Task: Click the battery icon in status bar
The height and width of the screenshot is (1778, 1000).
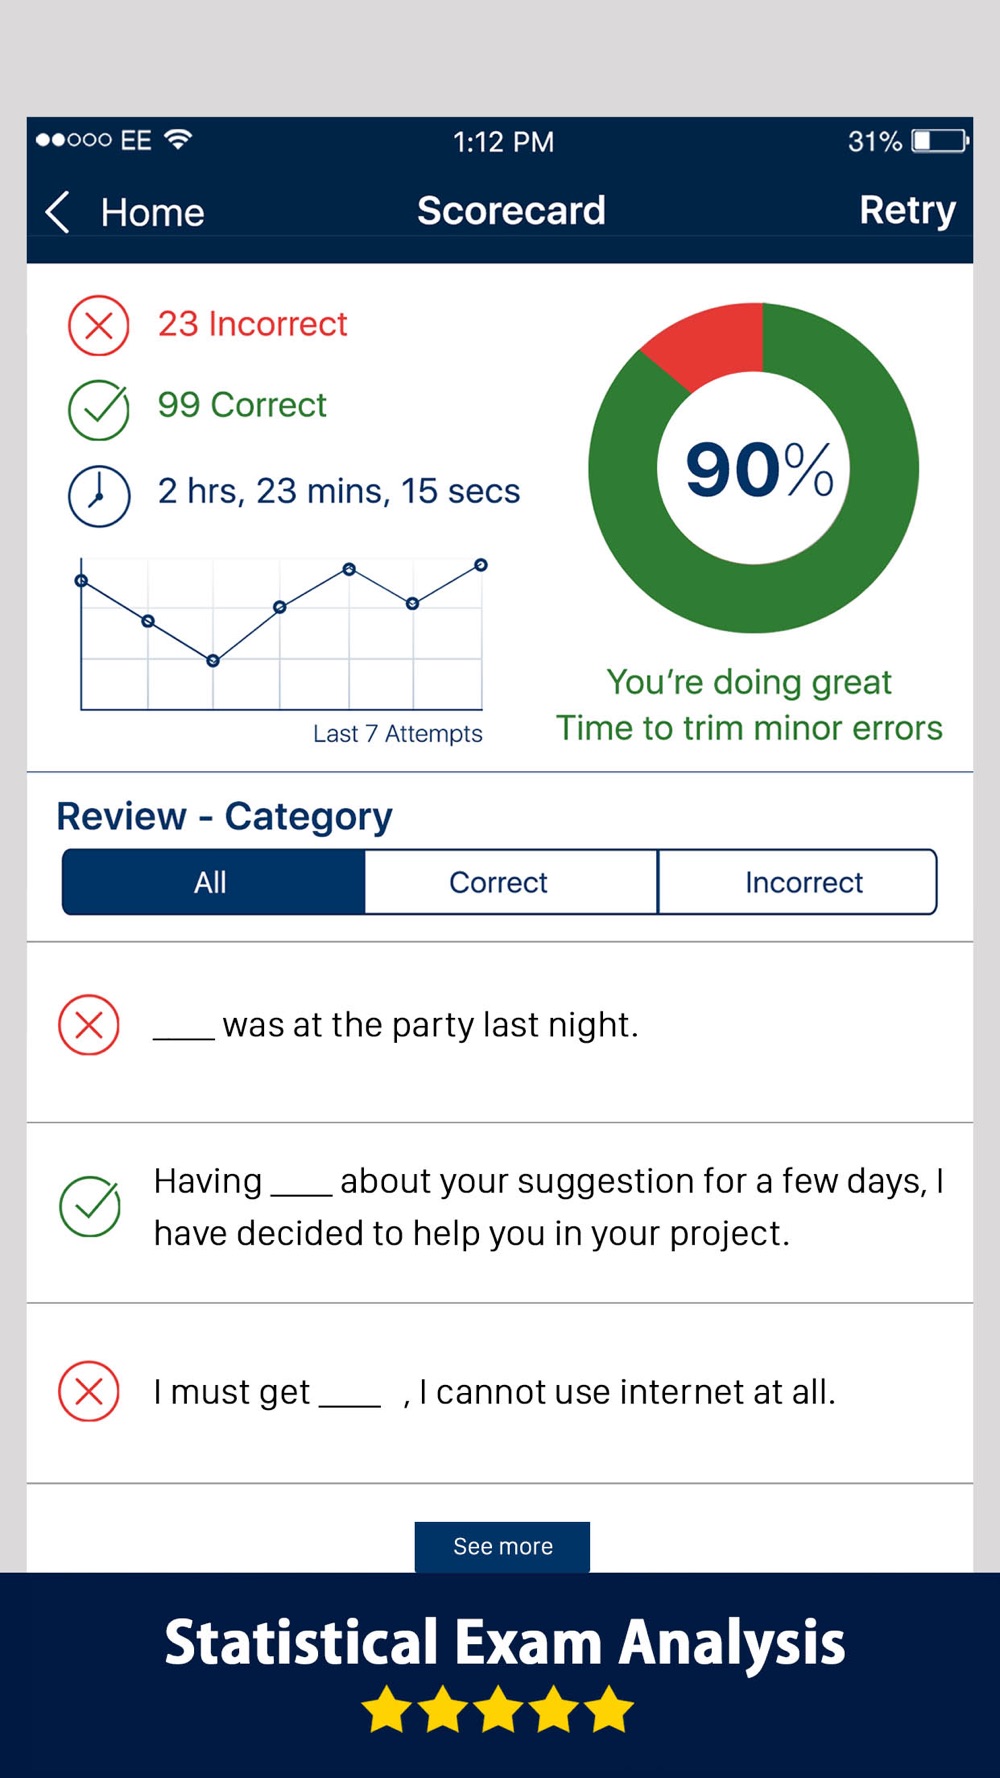Action: point(940,141)
